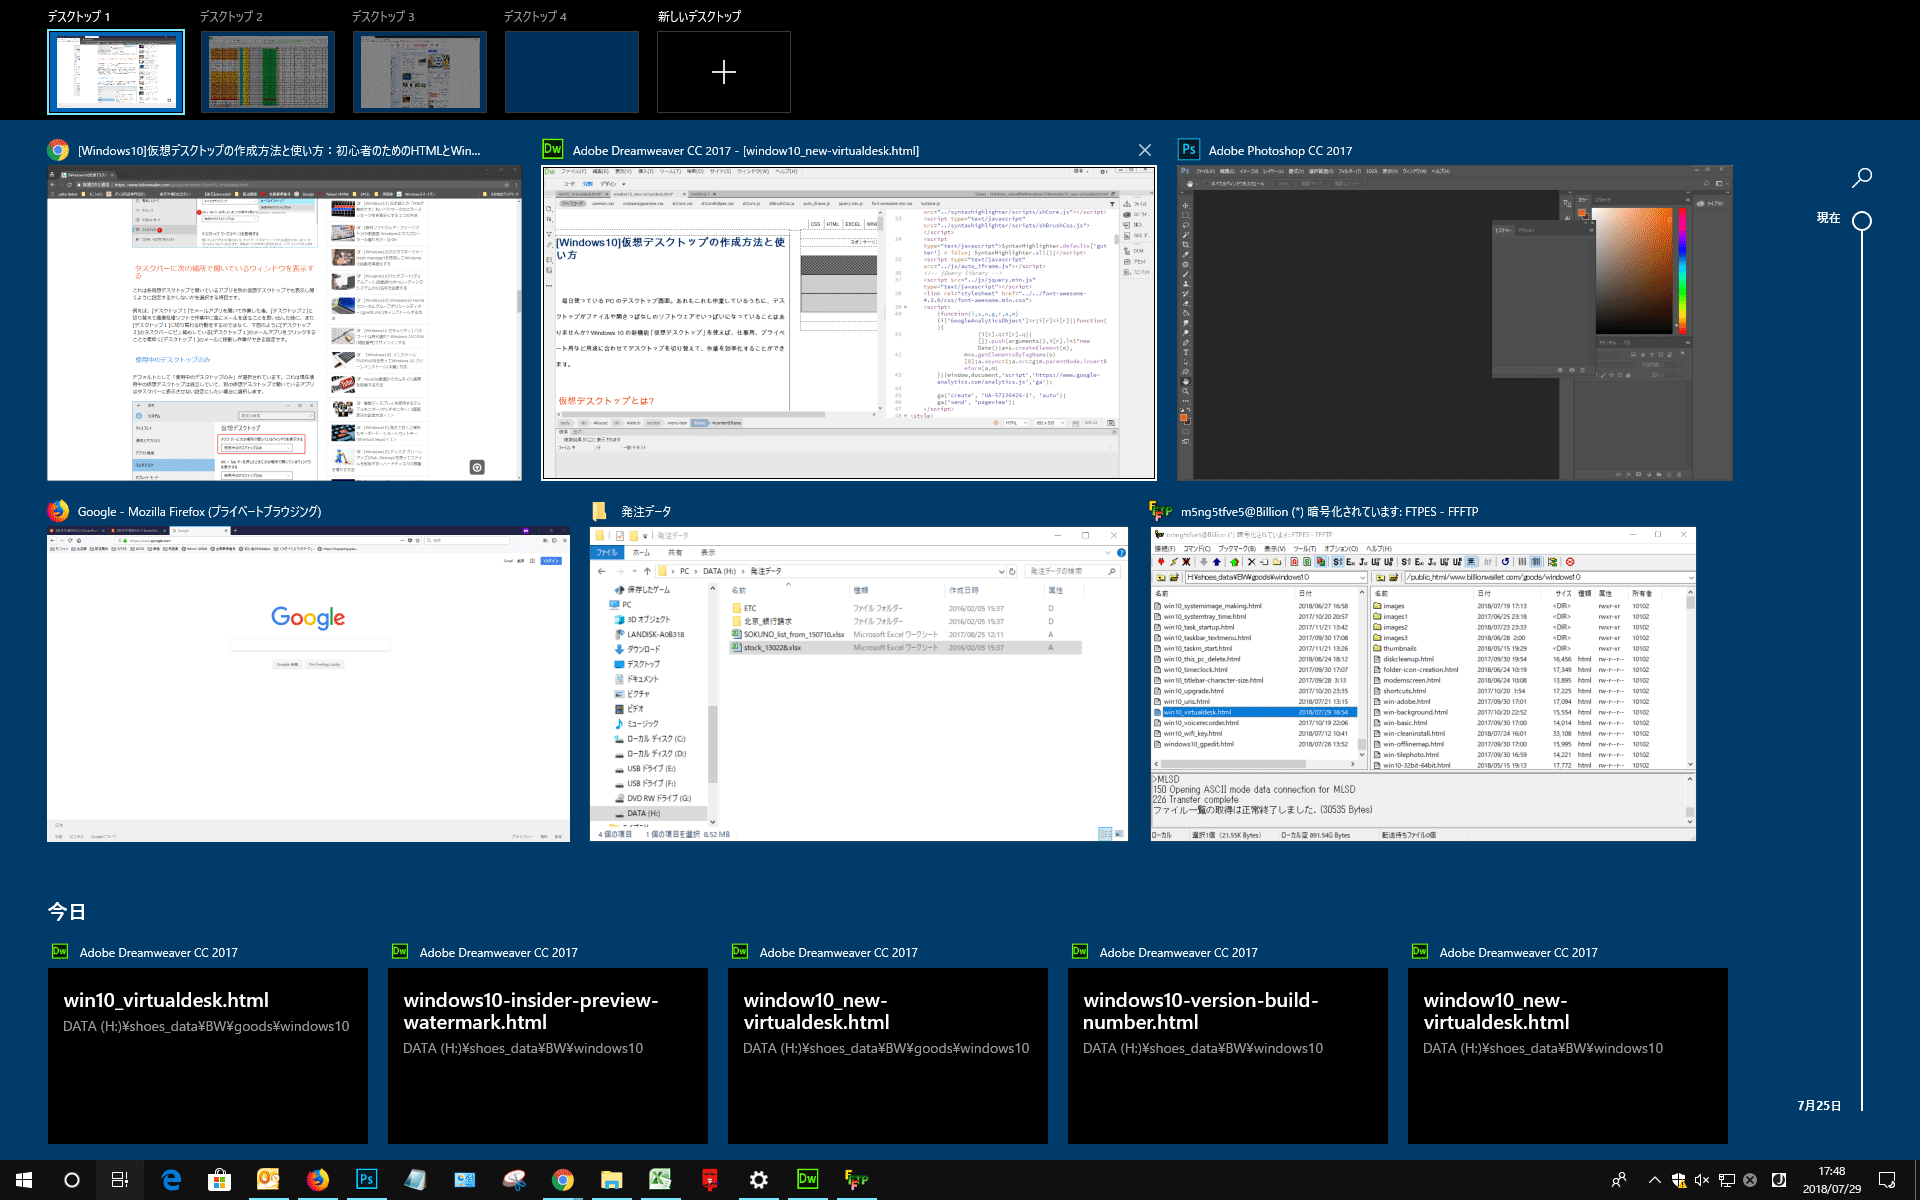Expand hidden system tray icons chevron
Image resolution: width=1920 pixels, height=1200 pixels.
click(x=1654, y=1180)
